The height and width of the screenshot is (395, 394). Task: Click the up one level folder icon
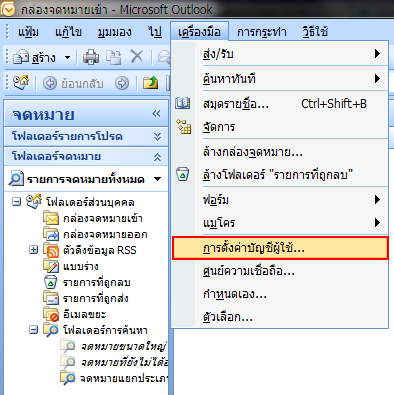pos(150,83)
